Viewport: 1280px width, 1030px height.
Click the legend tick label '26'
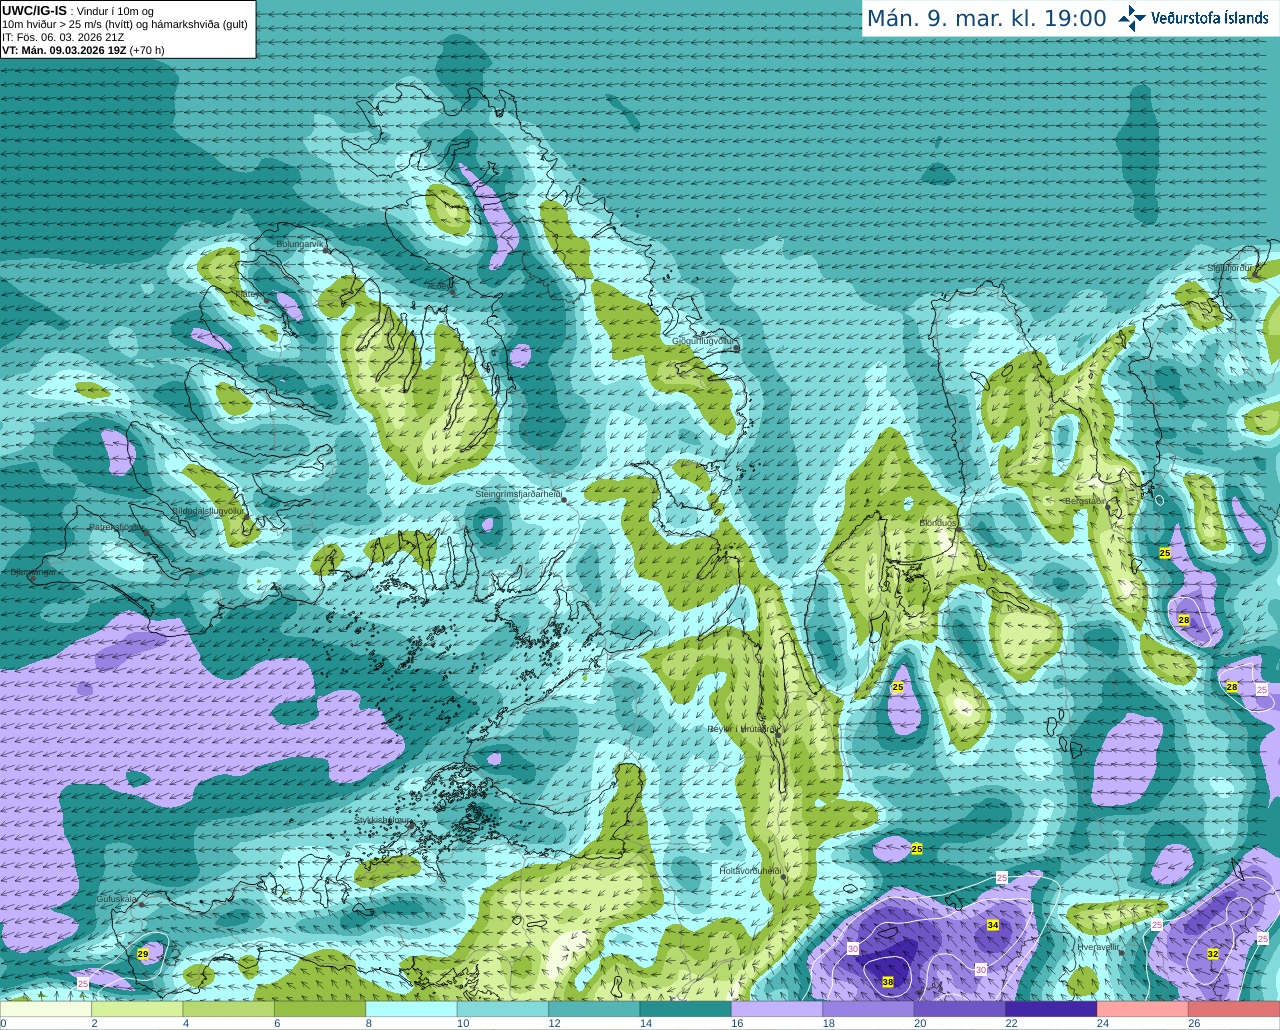[x=1194, y=1024]
